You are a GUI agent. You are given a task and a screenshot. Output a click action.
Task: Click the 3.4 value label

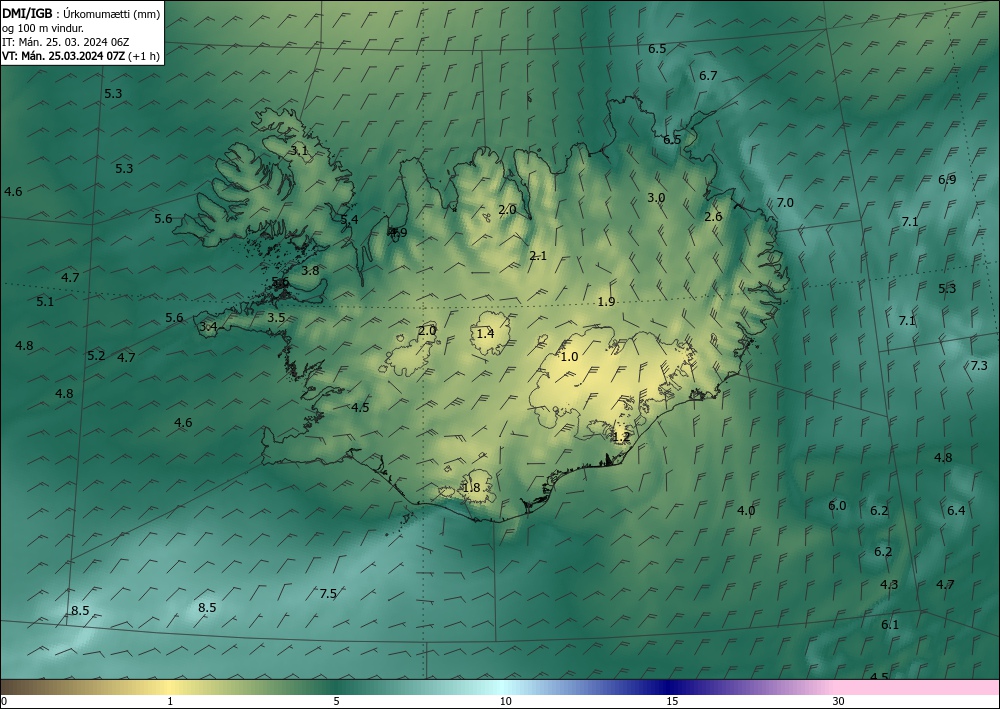pos(209,326)
